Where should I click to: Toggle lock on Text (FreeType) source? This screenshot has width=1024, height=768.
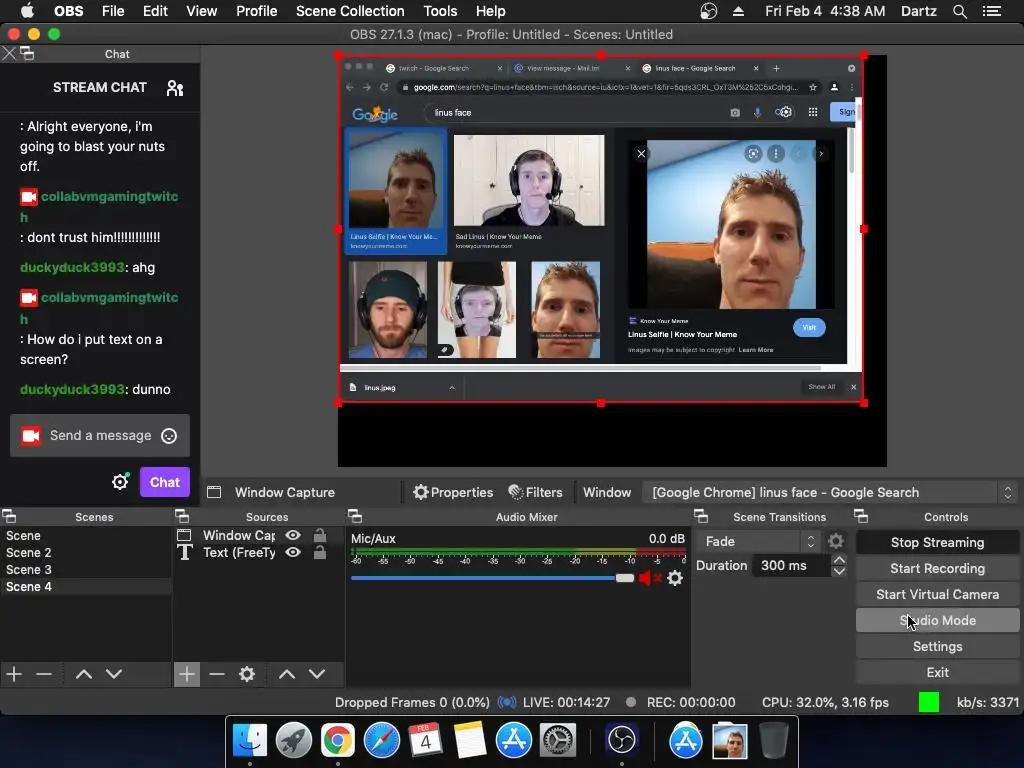click(320, 552)
